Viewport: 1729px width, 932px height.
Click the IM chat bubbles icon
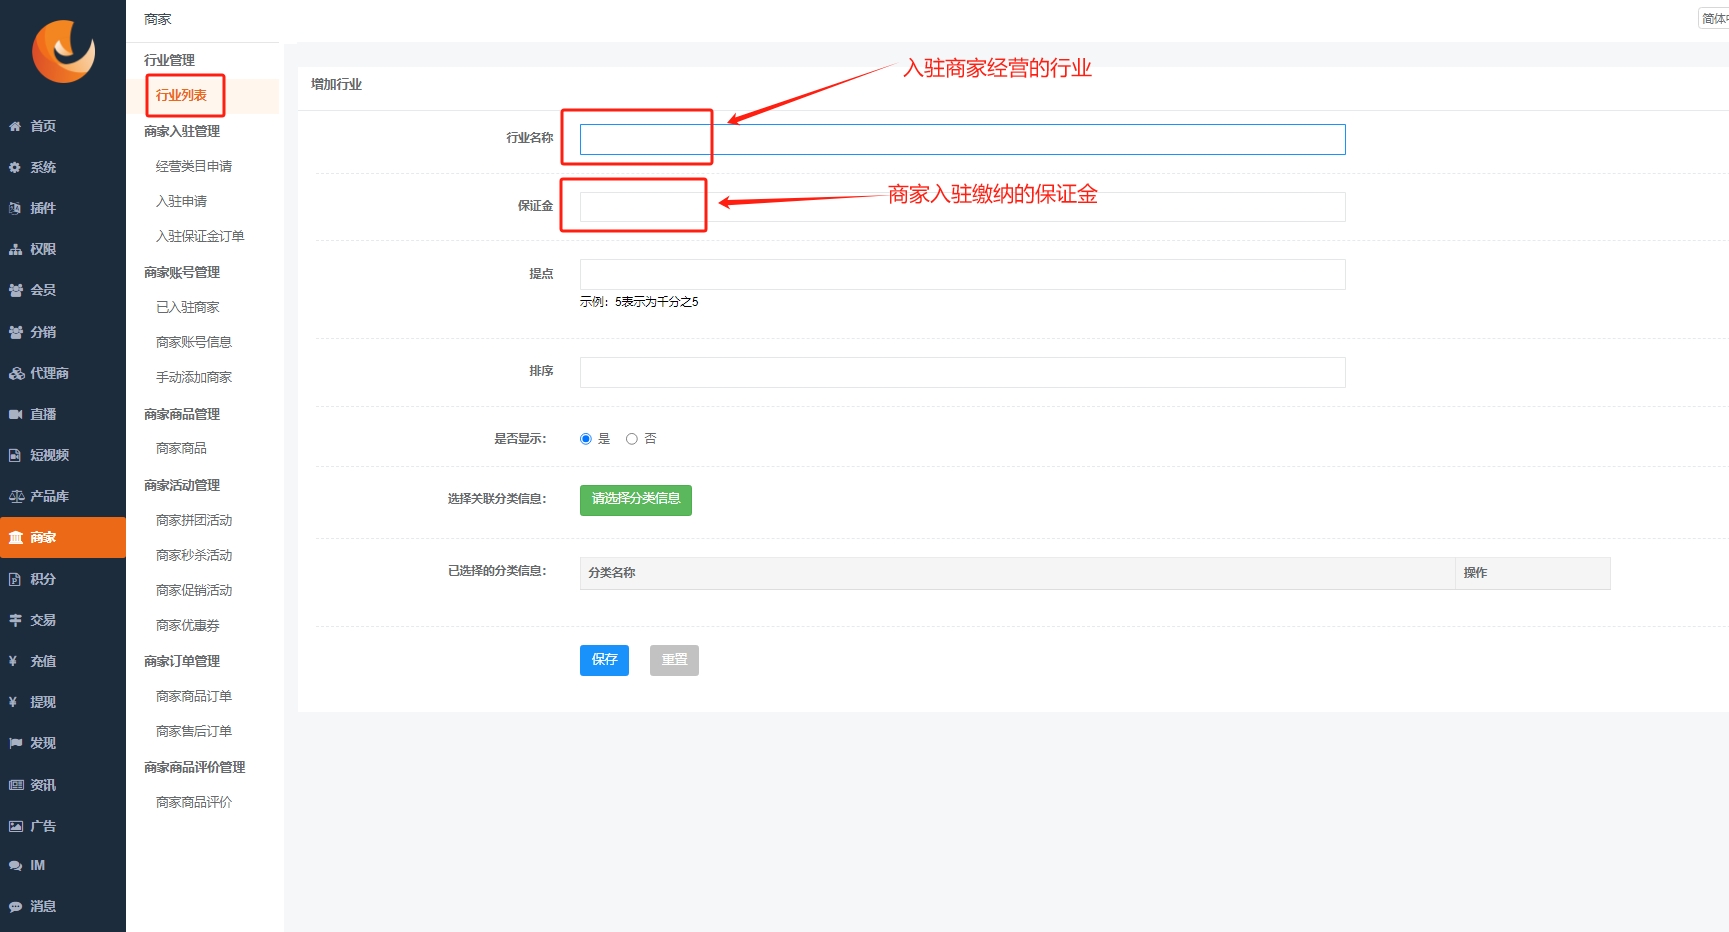tap(15, 866)
